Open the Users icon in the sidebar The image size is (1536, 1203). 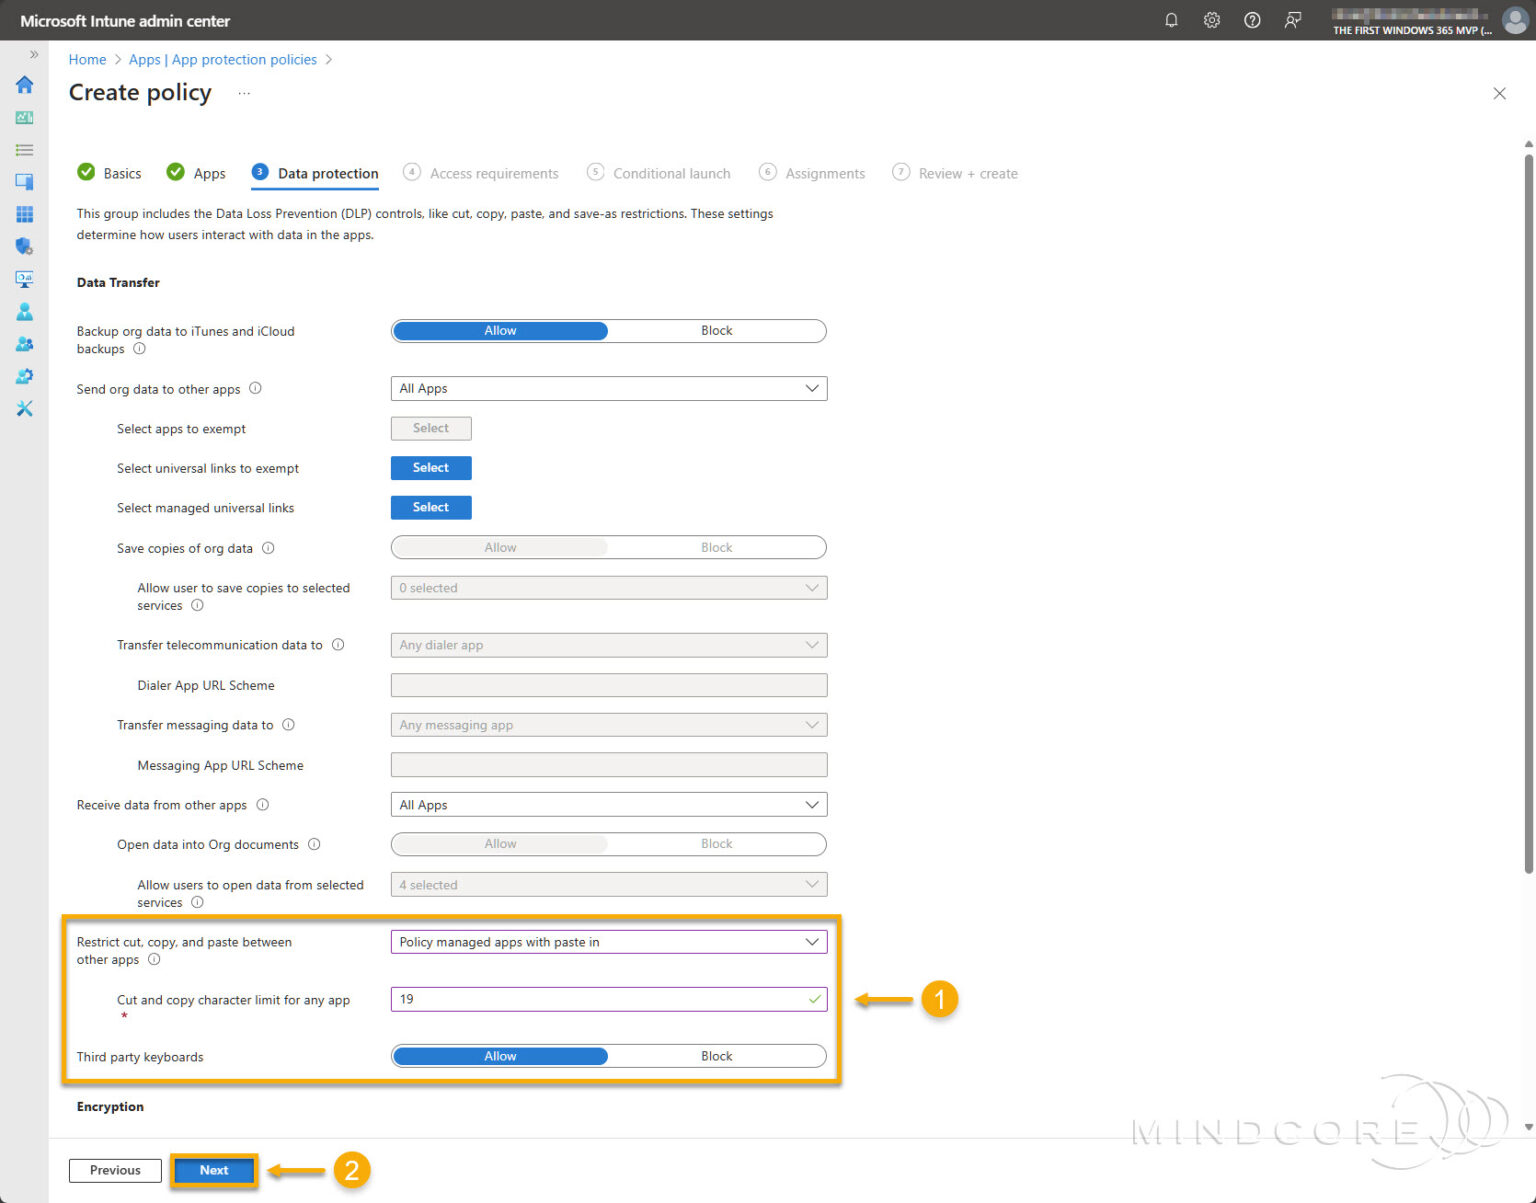point(24,311)
